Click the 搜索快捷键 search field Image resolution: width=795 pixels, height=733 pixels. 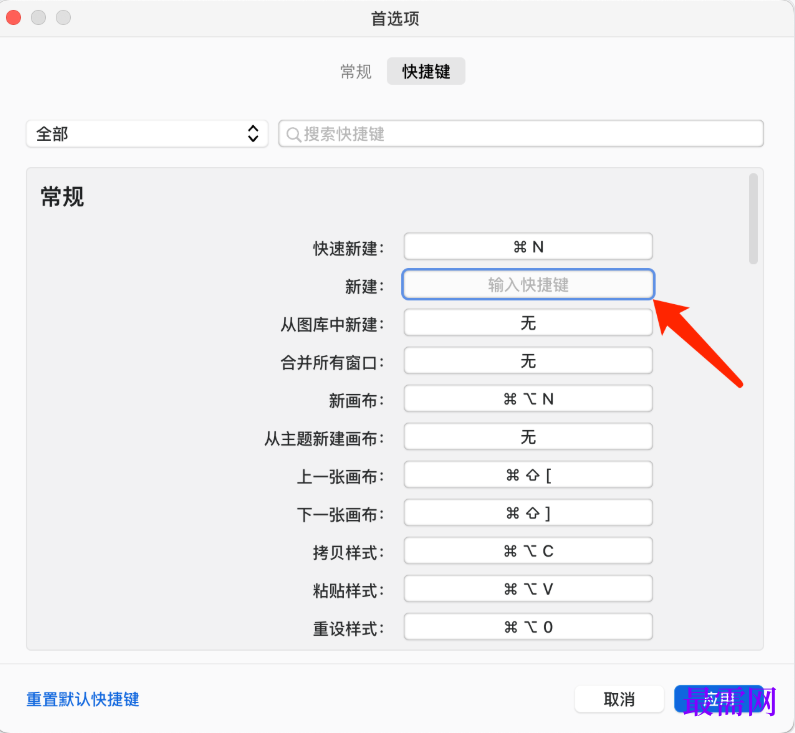click(x=521, y=134)
